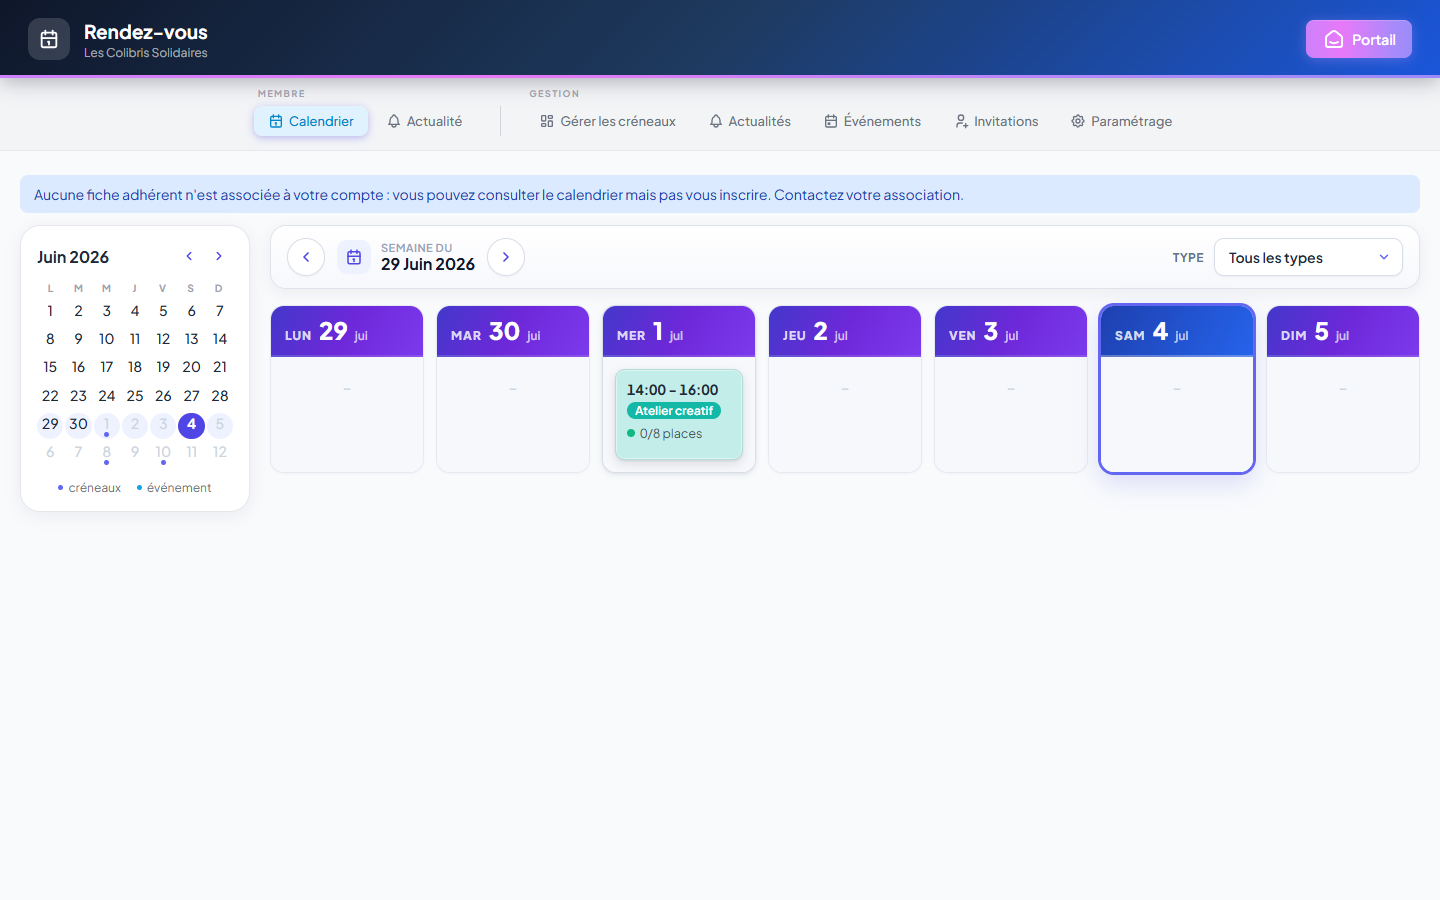This screenshot has height=900, width=1440.
Task: Open date picker icon beside Semaine du
Action: (x=354, y=257)
